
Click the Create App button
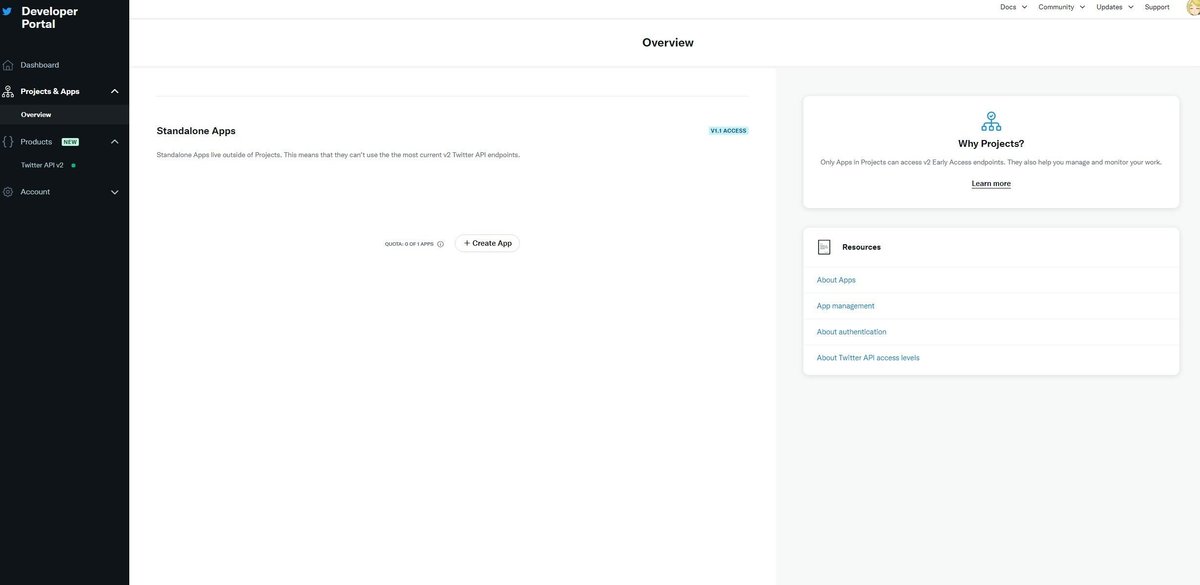[x=487, y=243]
